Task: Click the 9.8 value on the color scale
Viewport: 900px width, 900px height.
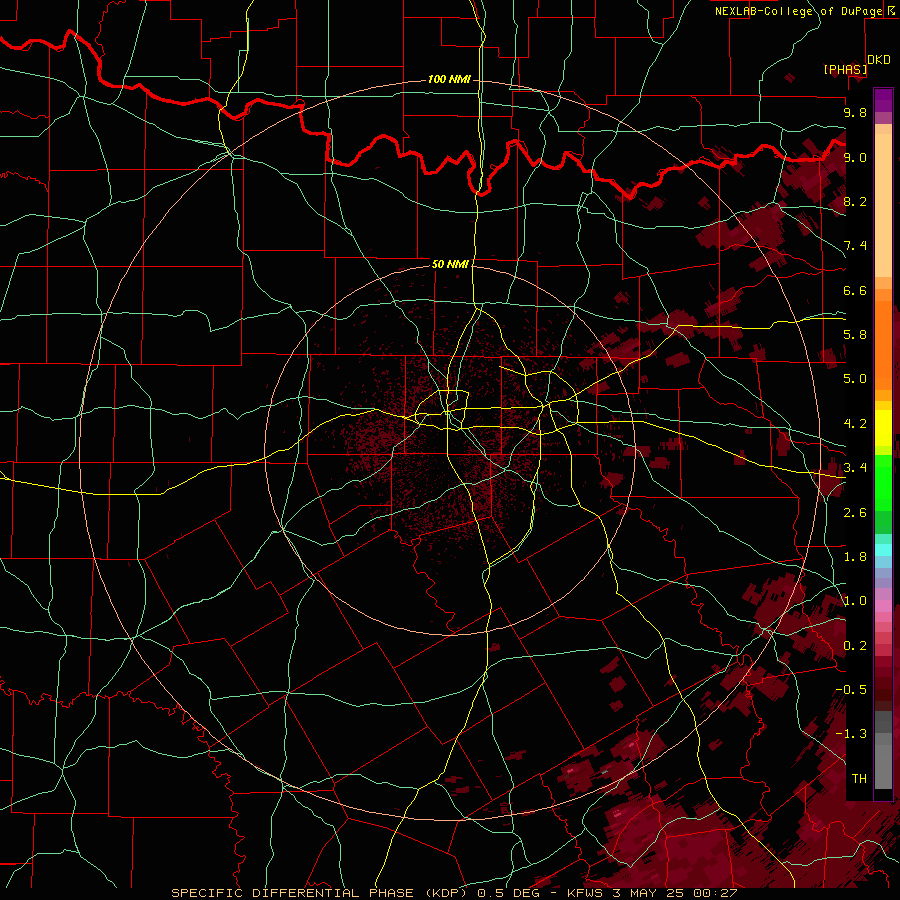Action: 855,112
